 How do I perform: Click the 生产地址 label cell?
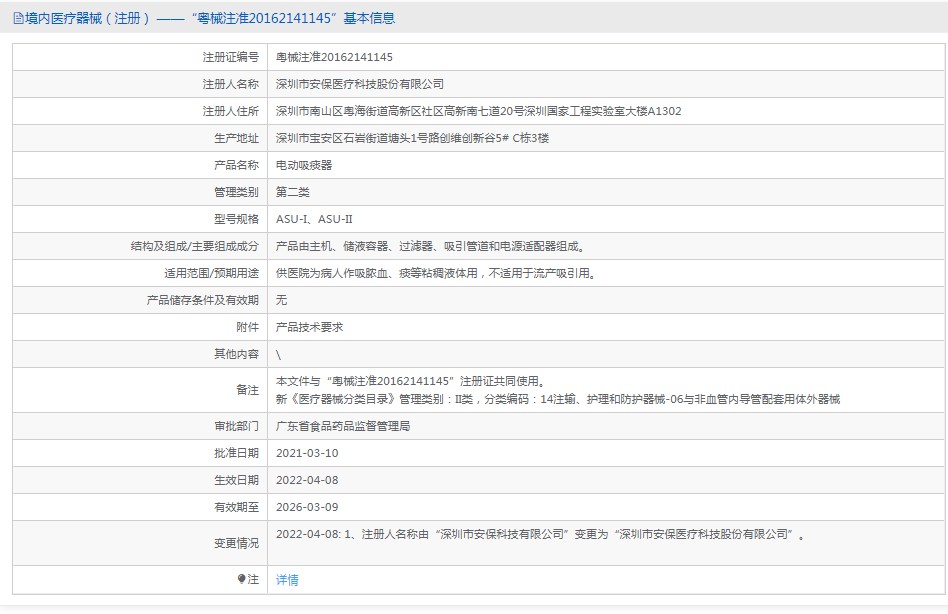tap(140, 138)
